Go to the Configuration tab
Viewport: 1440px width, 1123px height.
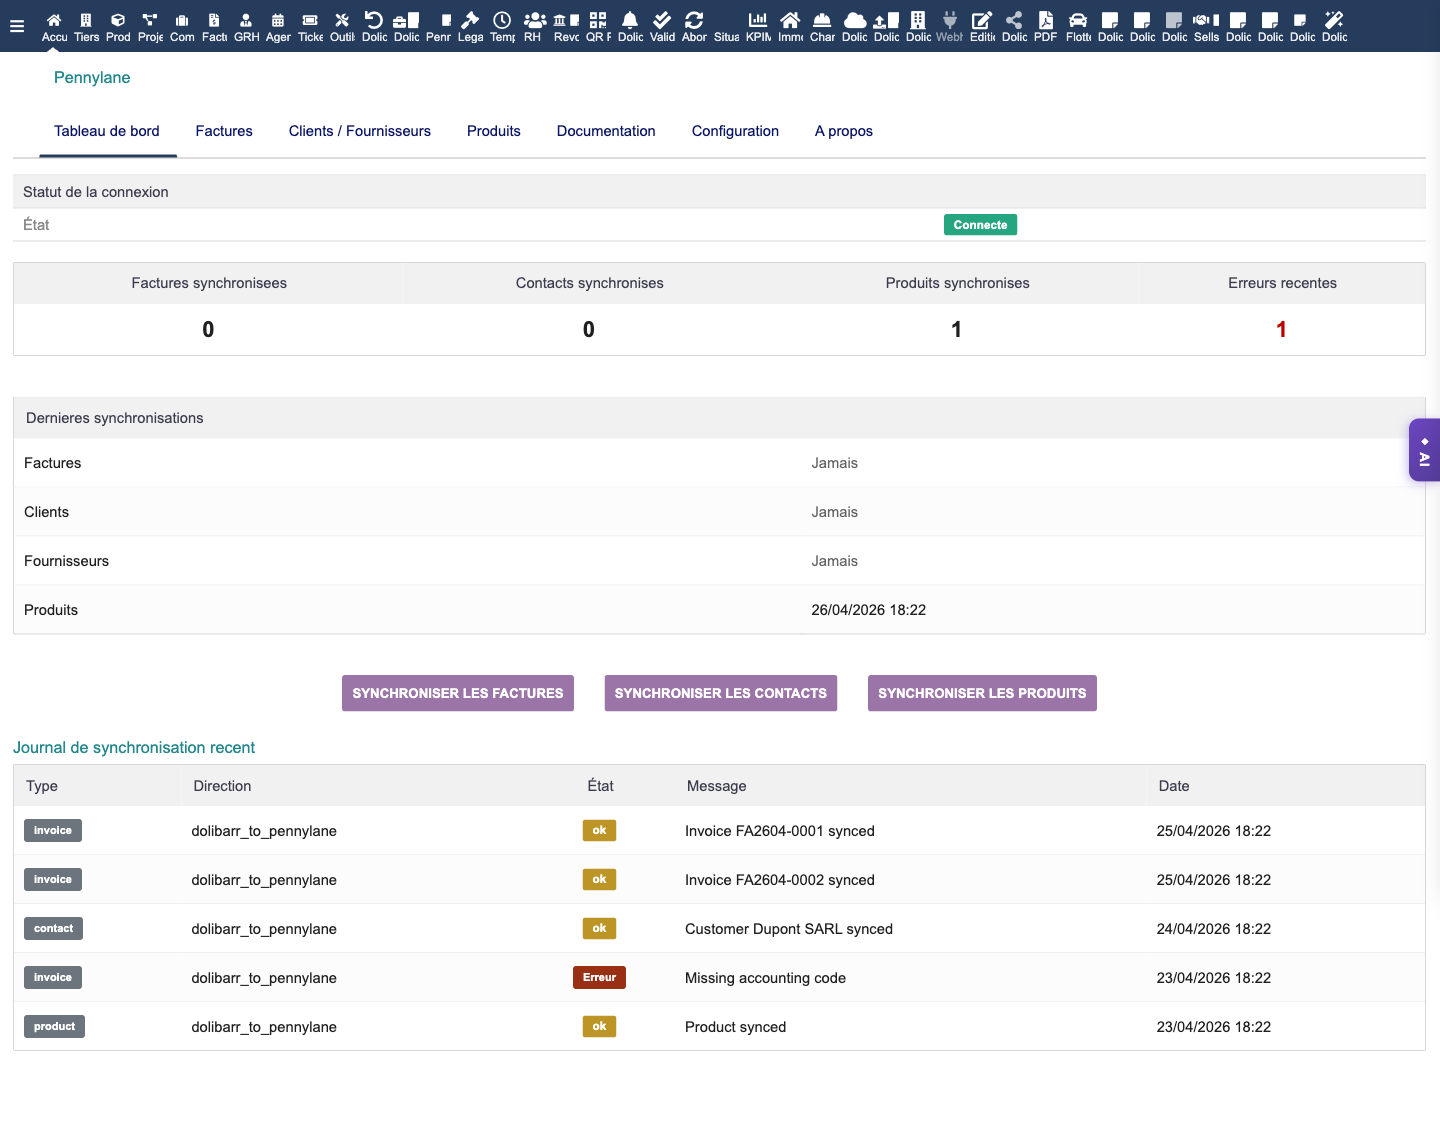click(x=735, y=131)
